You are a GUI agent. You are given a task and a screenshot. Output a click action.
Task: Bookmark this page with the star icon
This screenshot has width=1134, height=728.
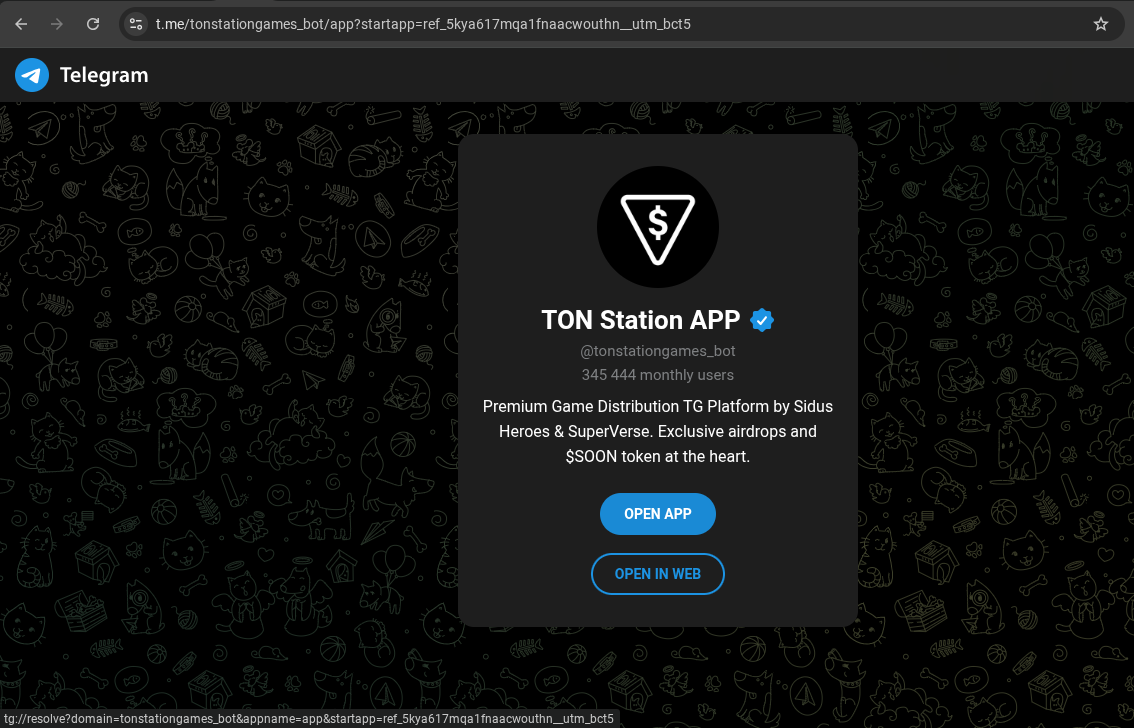(x=1101, y=24)
